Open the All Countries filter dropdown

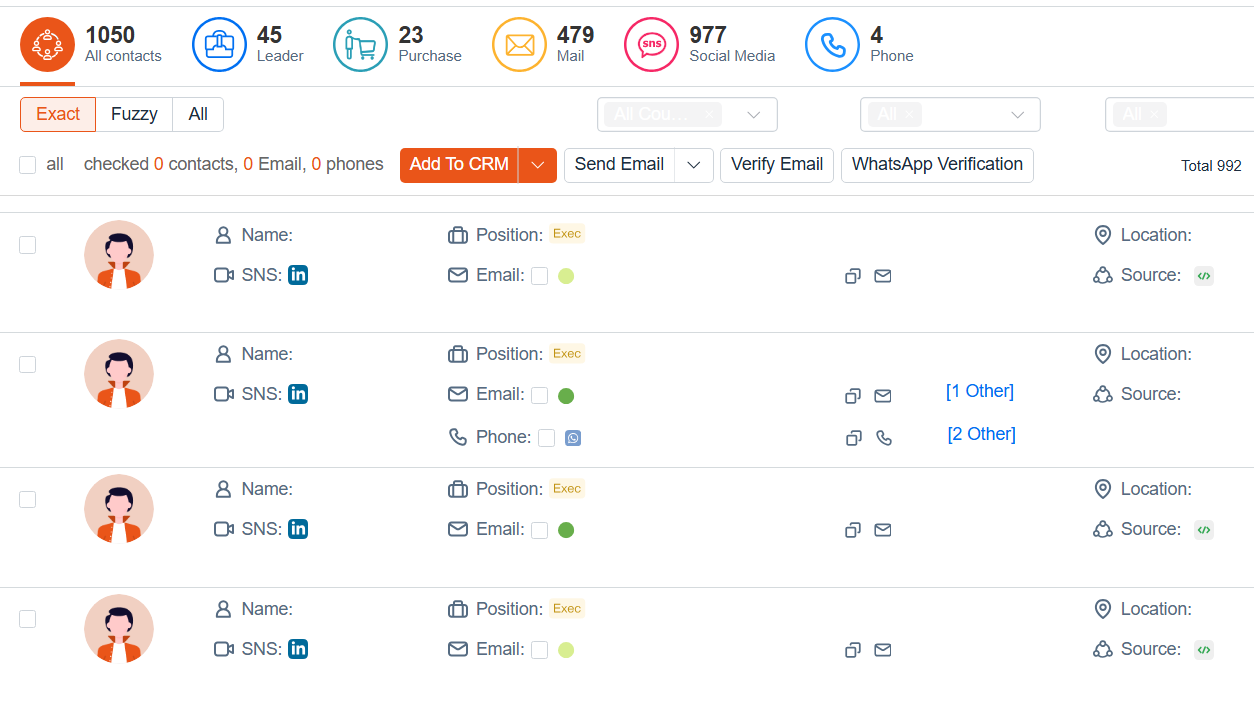[687, 114]
